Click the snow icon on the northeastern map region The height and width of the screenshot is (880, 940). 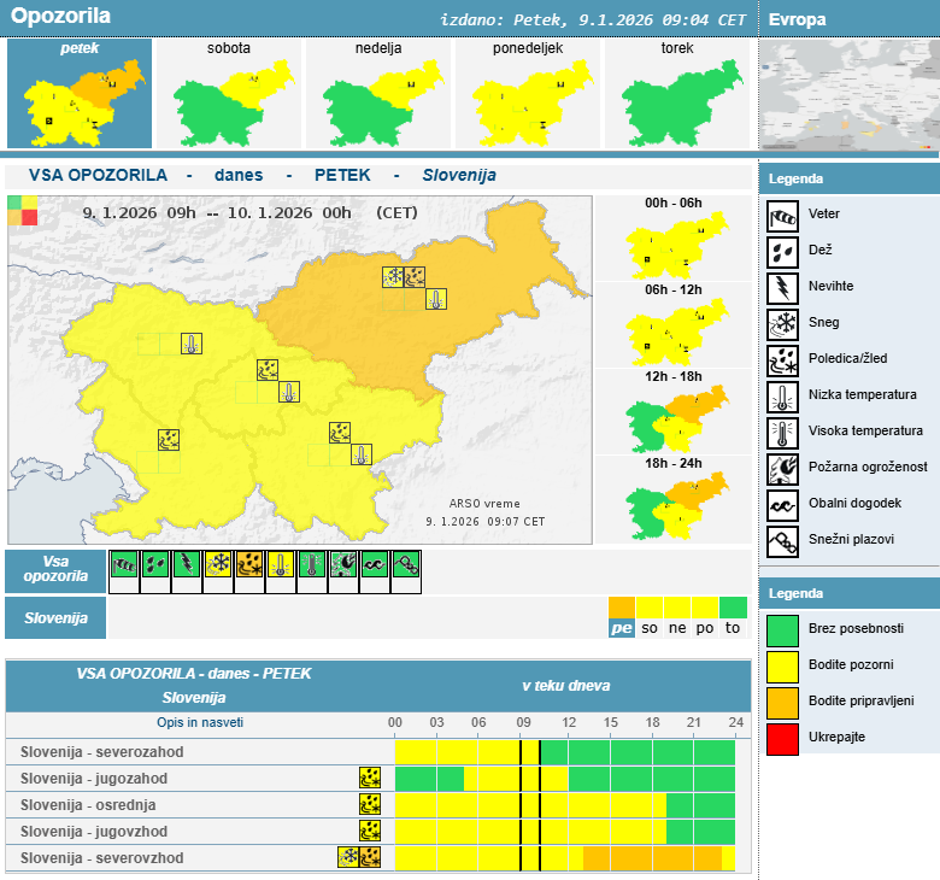tap(393, 277)
